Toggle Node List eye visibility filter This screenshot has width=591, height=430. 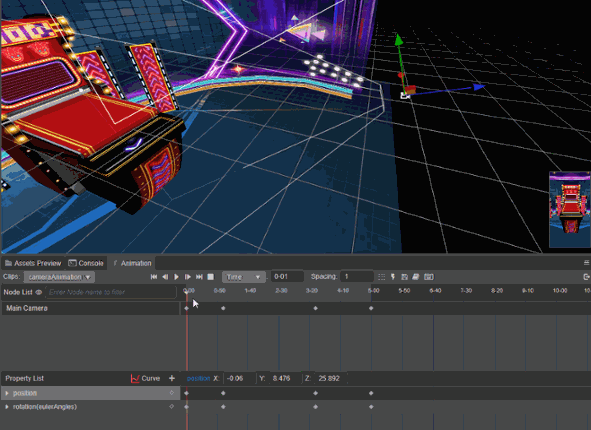click(38, 292)
